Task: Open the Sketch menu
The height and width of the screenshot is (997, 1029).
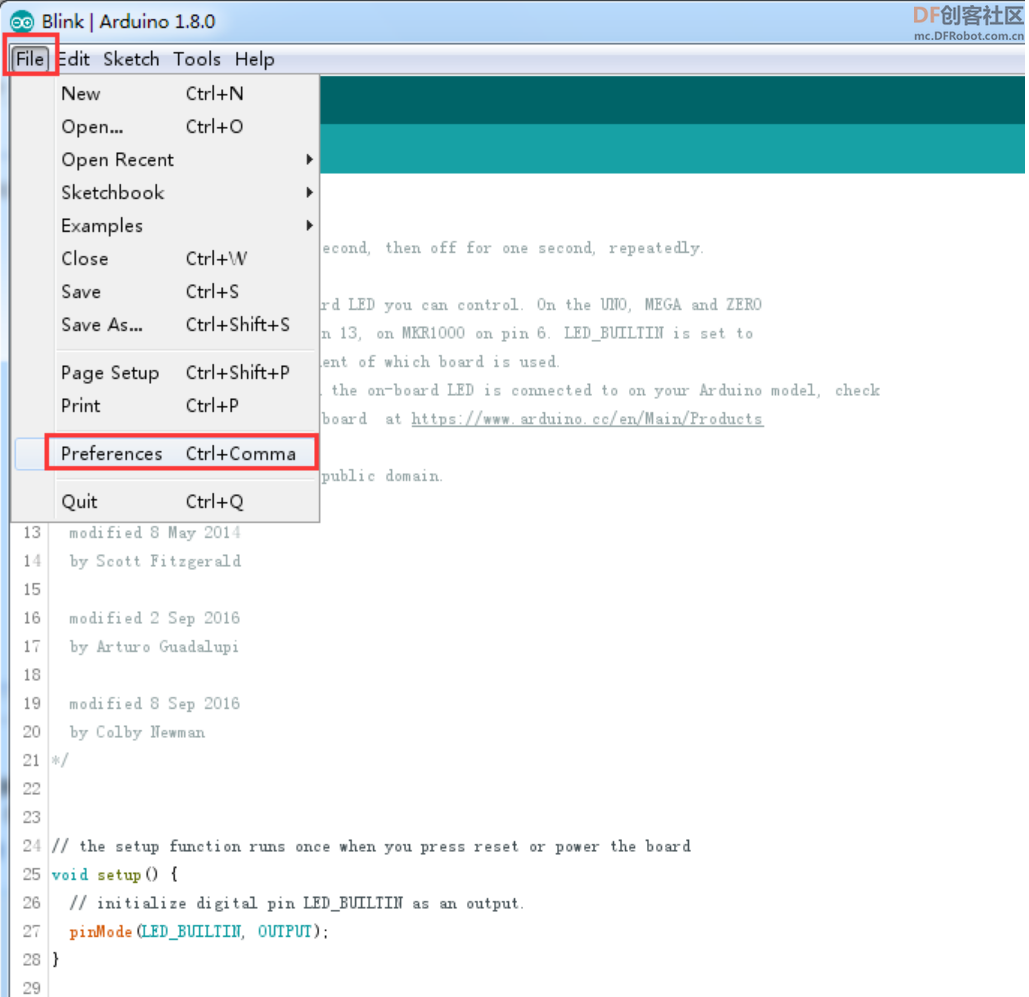Action: [x=131, y=59]
